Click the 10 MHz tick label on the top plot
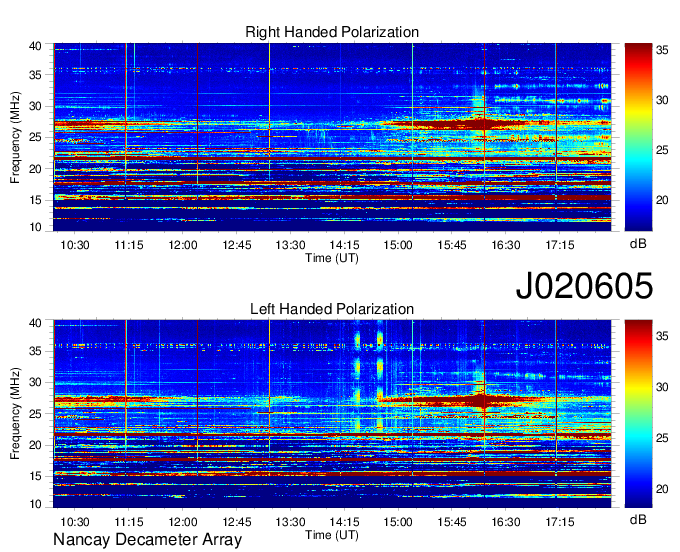 coord(35,227)
